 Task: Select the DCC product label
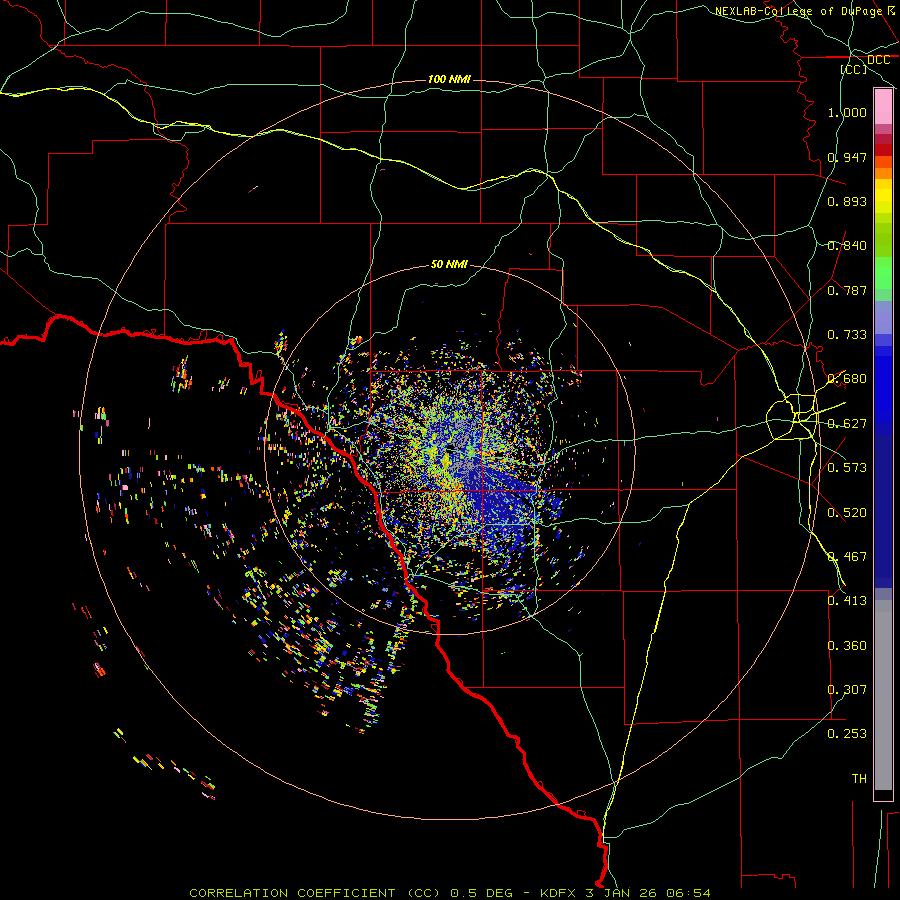(878, 60)
